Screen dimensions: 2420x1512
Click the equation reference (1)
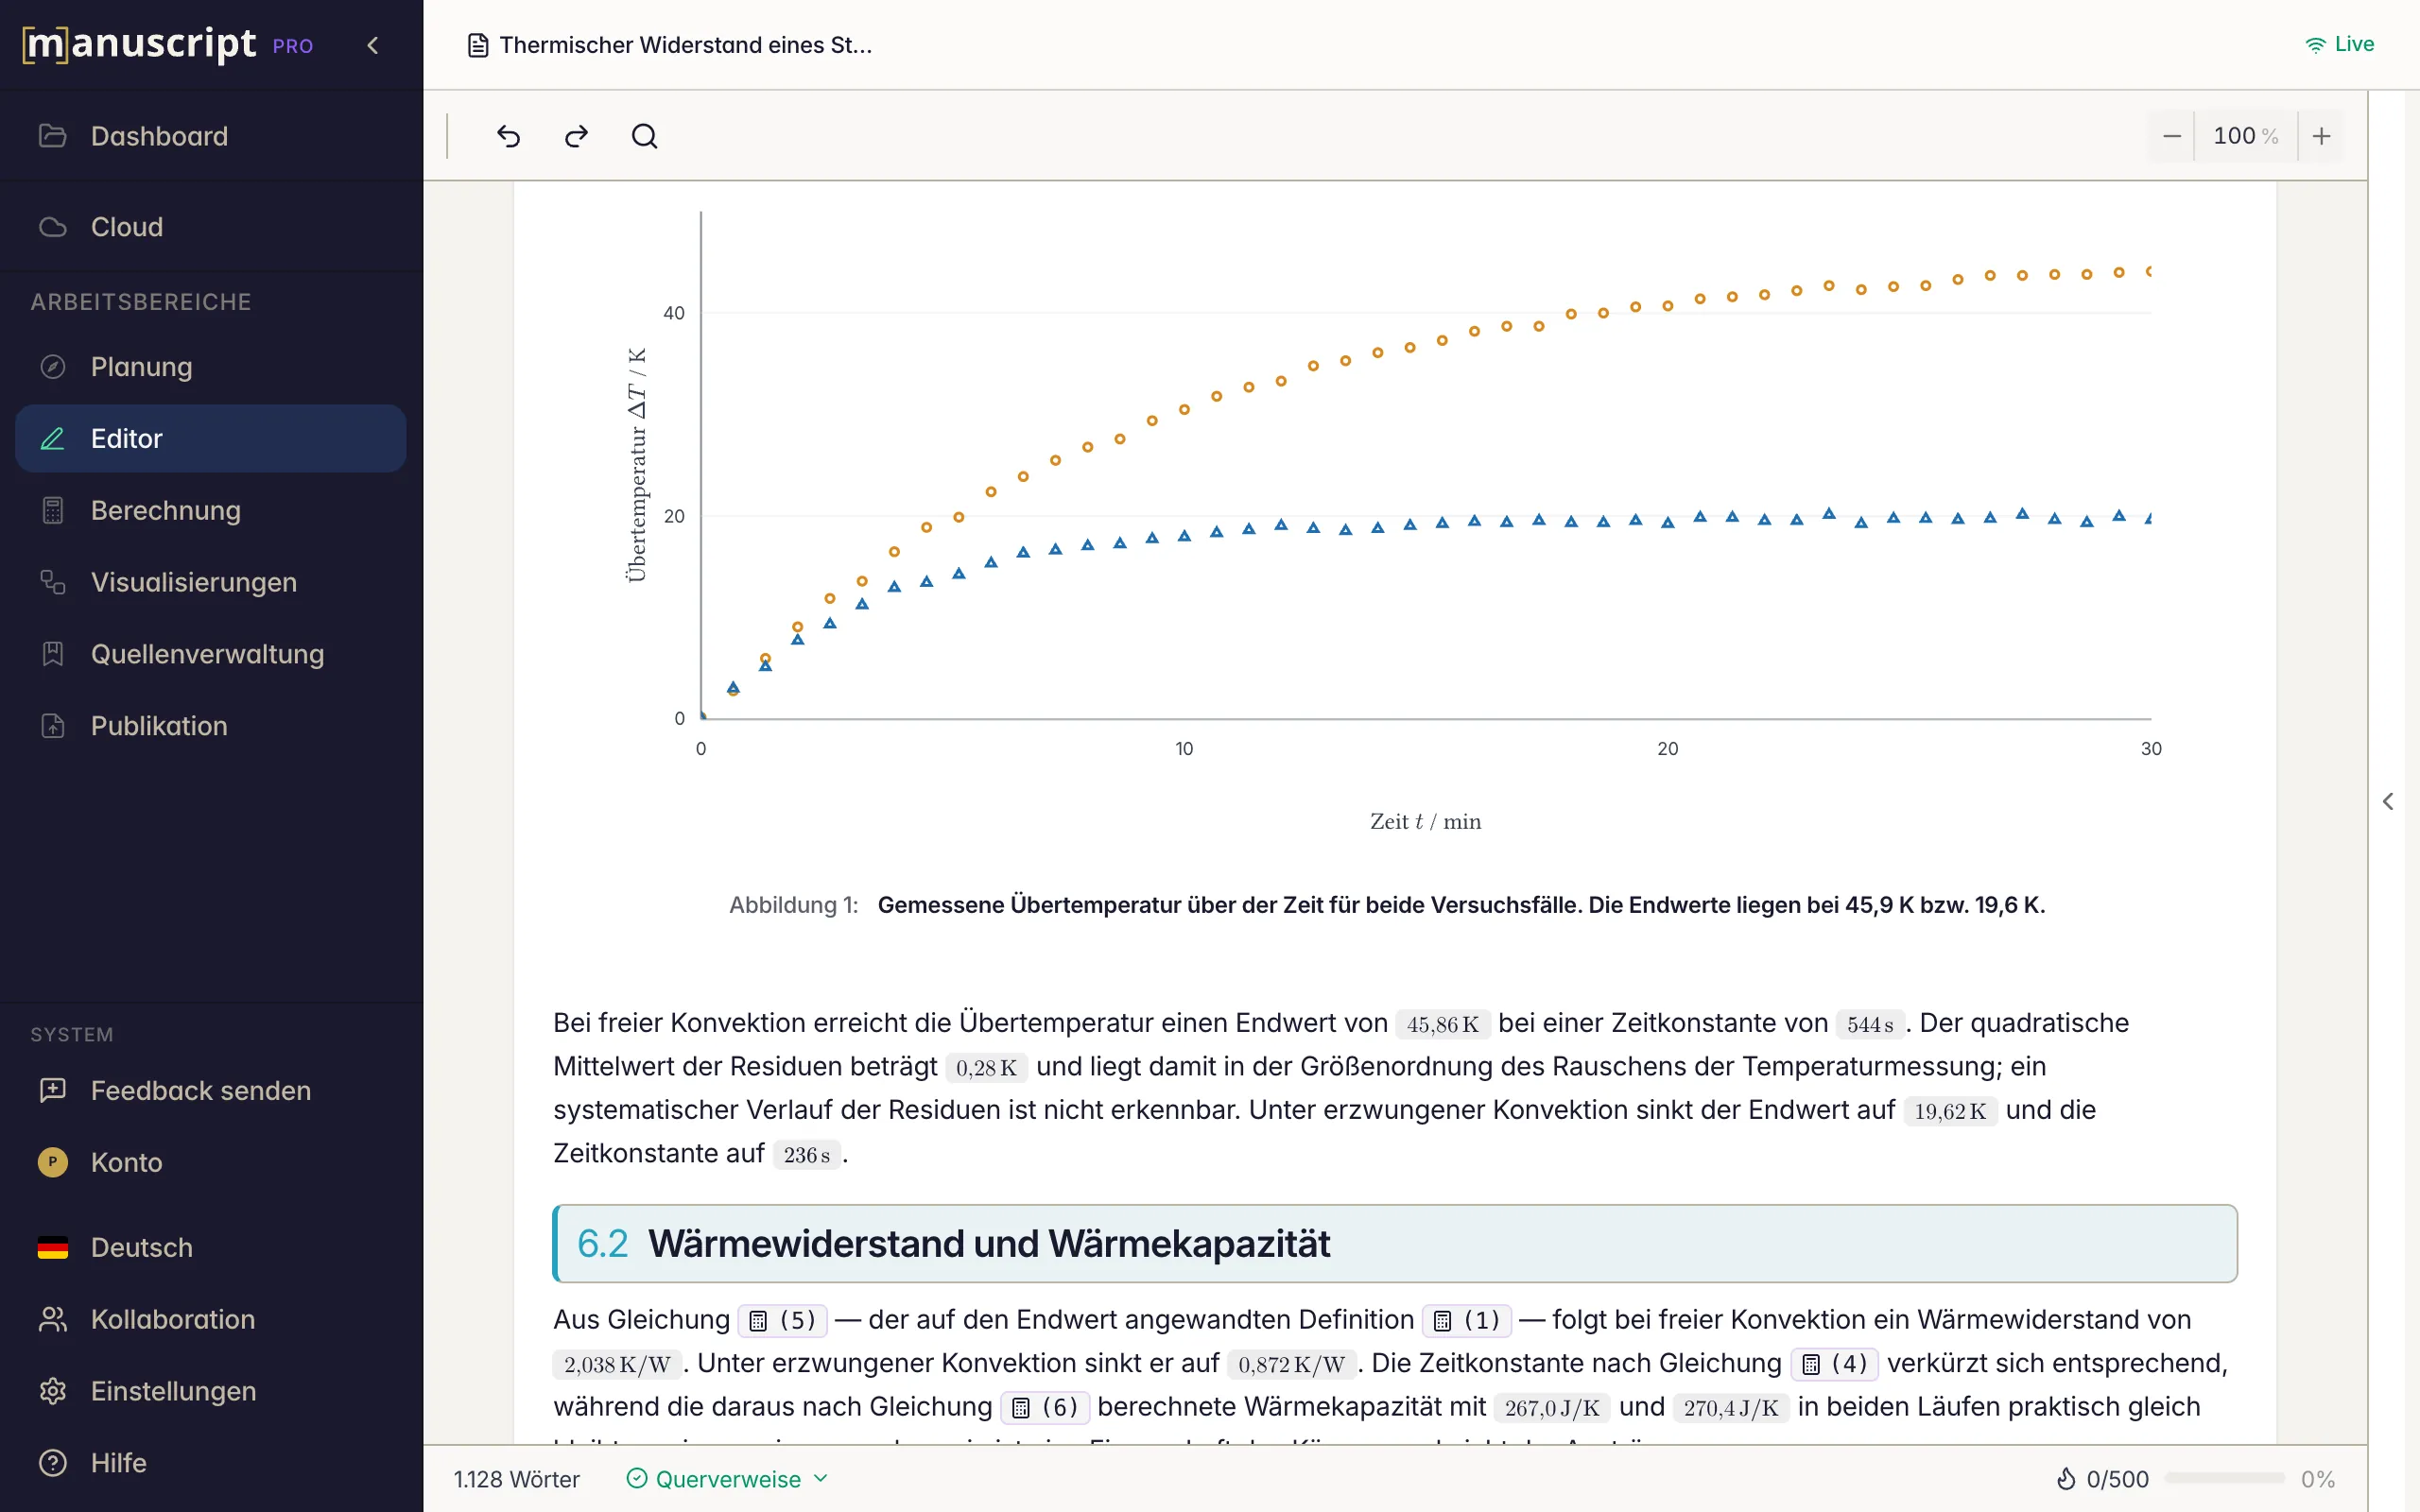(x=1467, y=1320)
